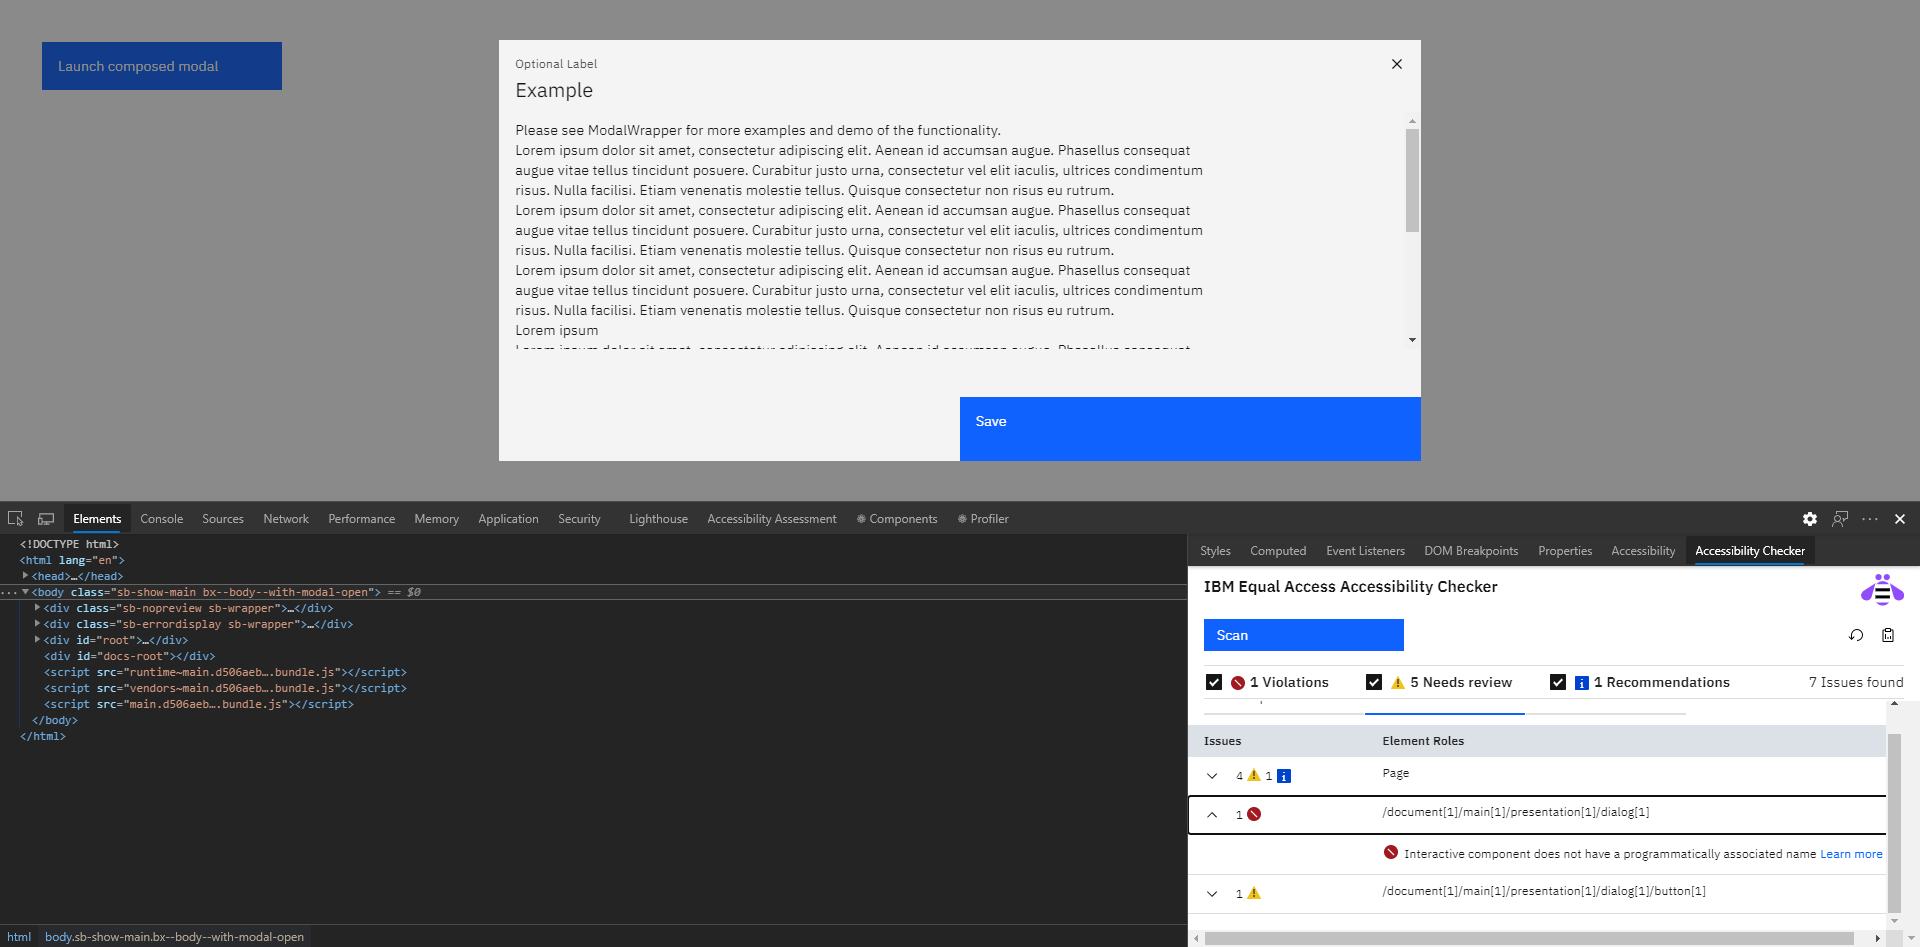Click the reset scan refresh icon
Screen dimensions: 1920x947
click(x=1856, y=635)
